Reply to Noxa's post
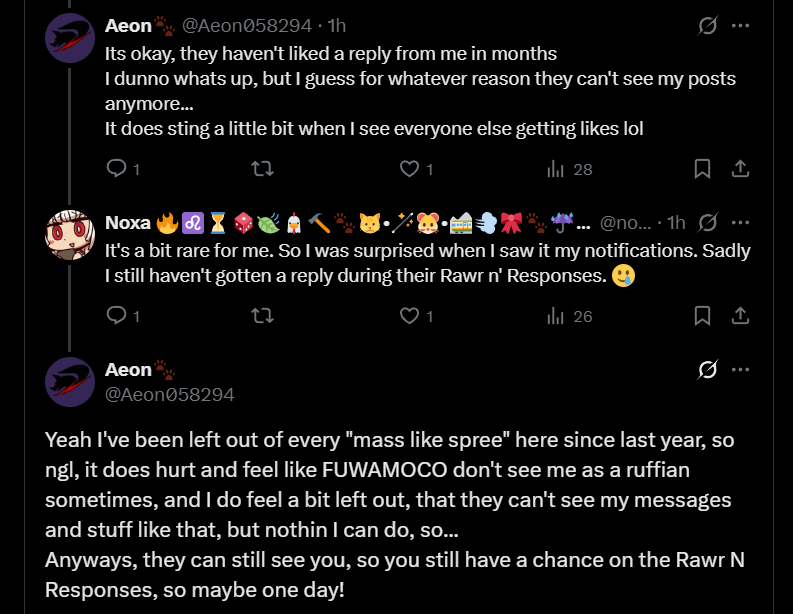The height and width of the screenshot is (614, 793). pyautogui.click(x=117, y=316)
